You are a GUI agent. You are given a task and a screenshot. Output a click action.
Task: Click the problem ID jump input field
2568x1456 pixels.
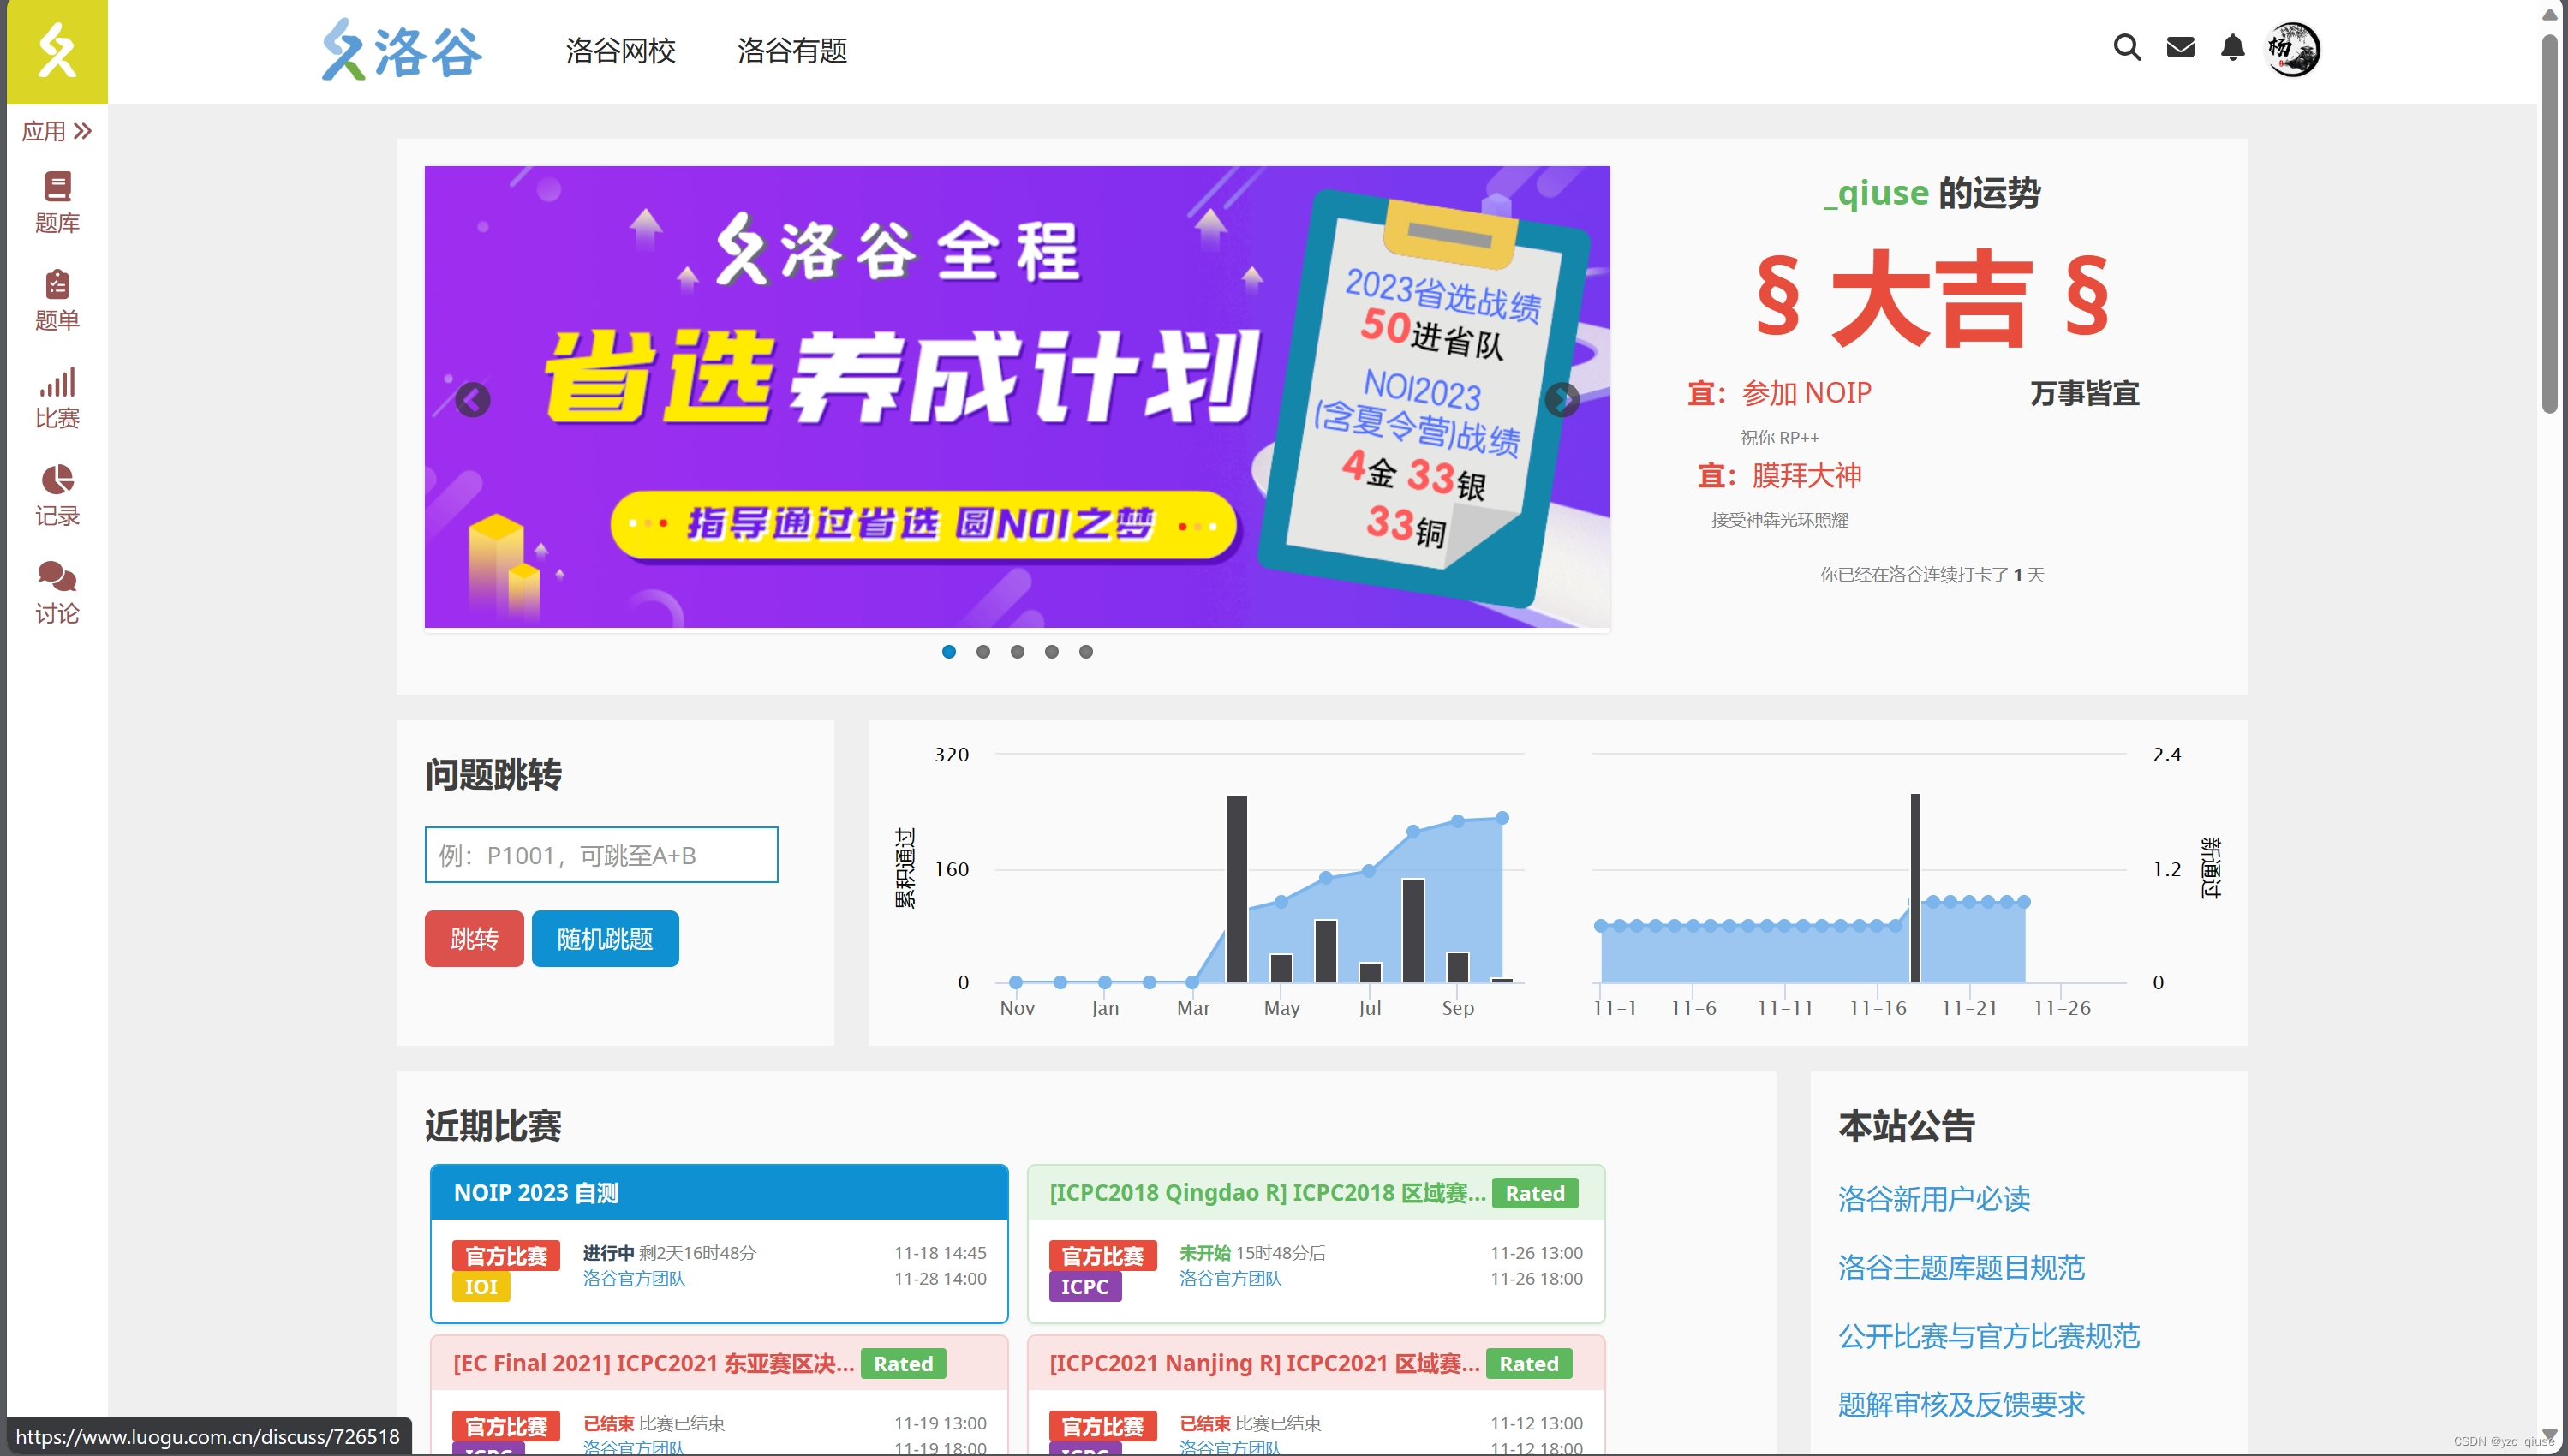click(601, 855)
